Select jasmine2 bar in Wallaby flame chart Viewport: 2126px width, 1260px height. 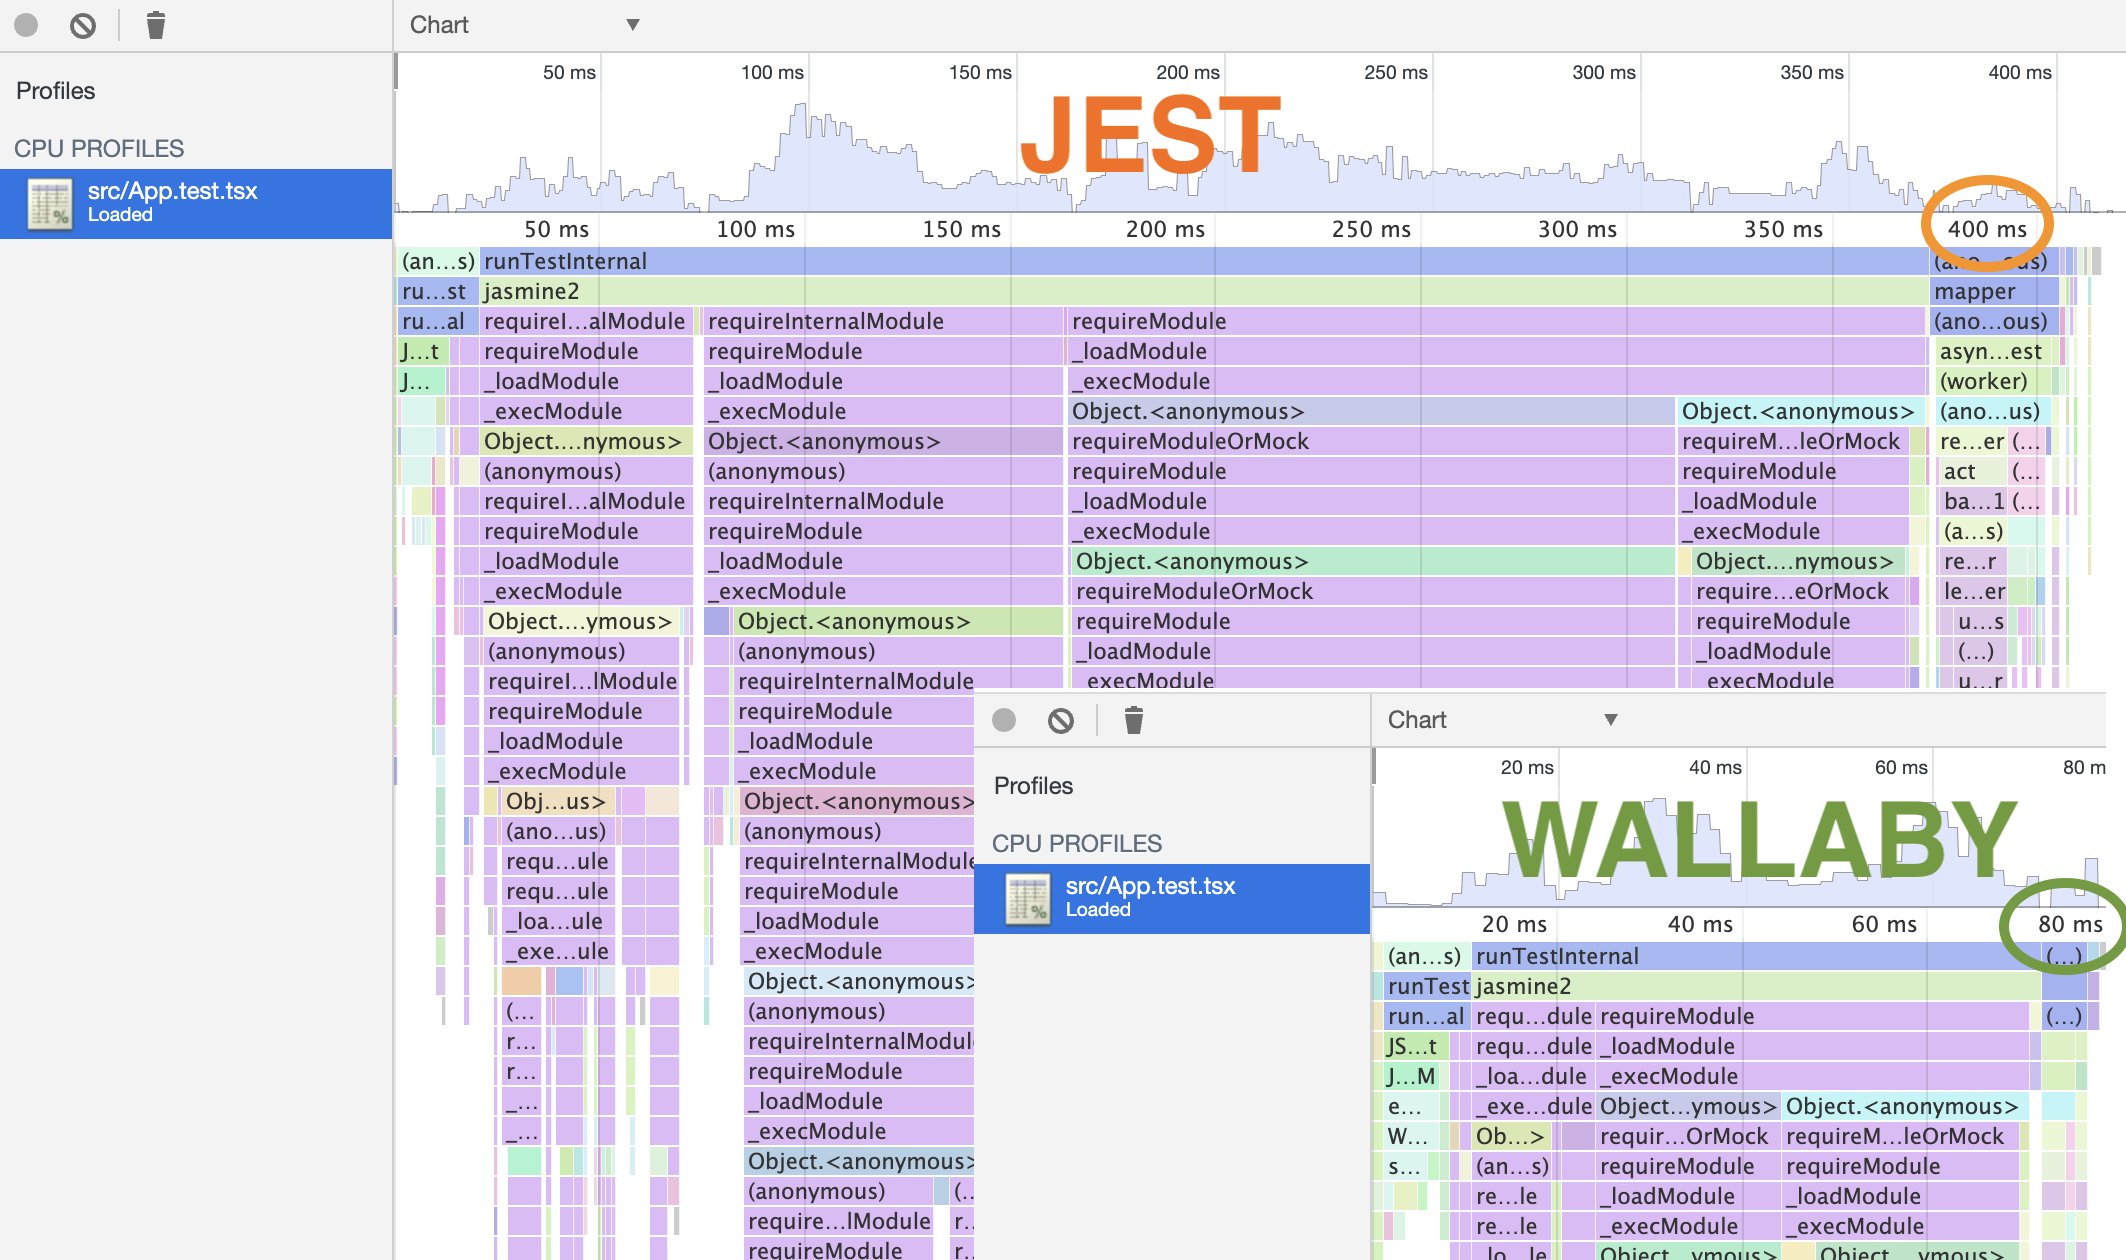point(1756,987)
